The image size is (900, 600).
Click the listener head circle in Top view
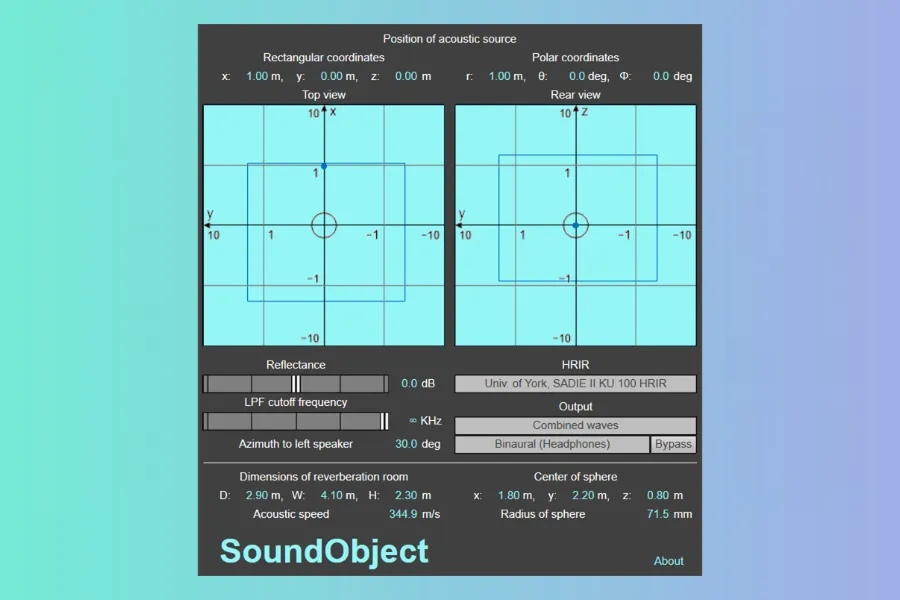(x=324, y=225)
